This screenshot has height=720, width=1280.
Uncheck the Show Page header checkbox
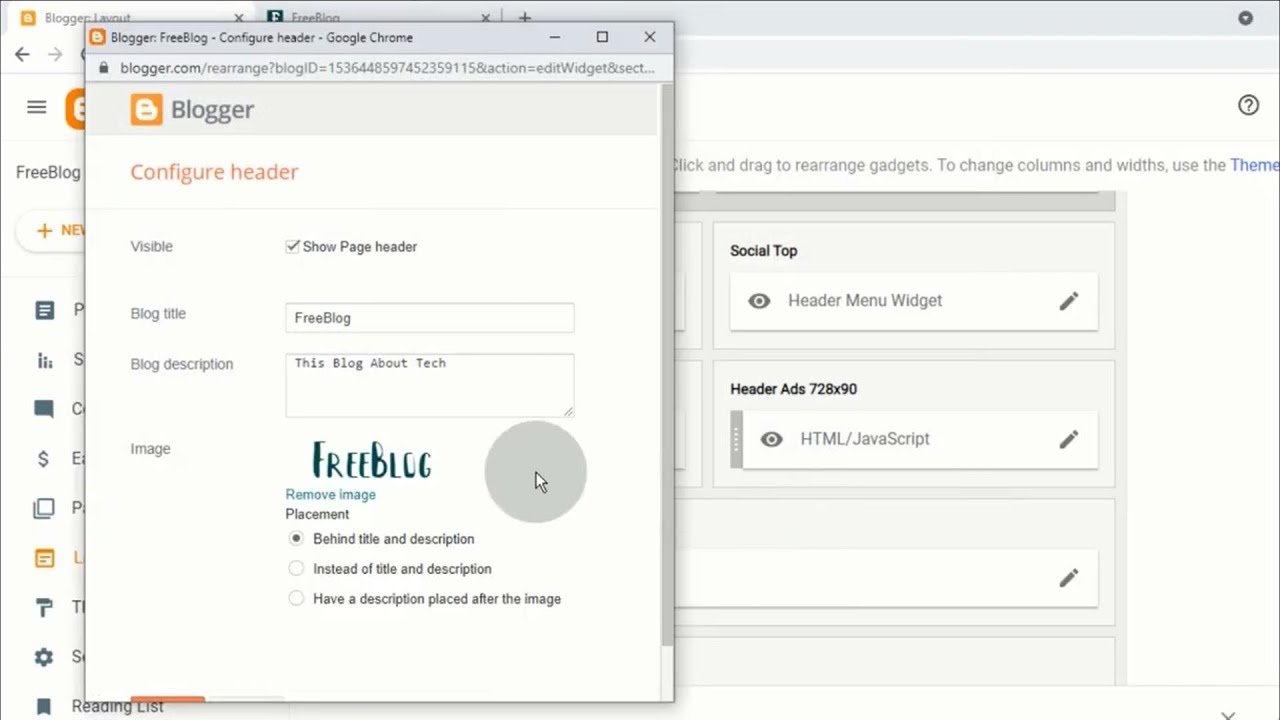(x=292, y=246)
